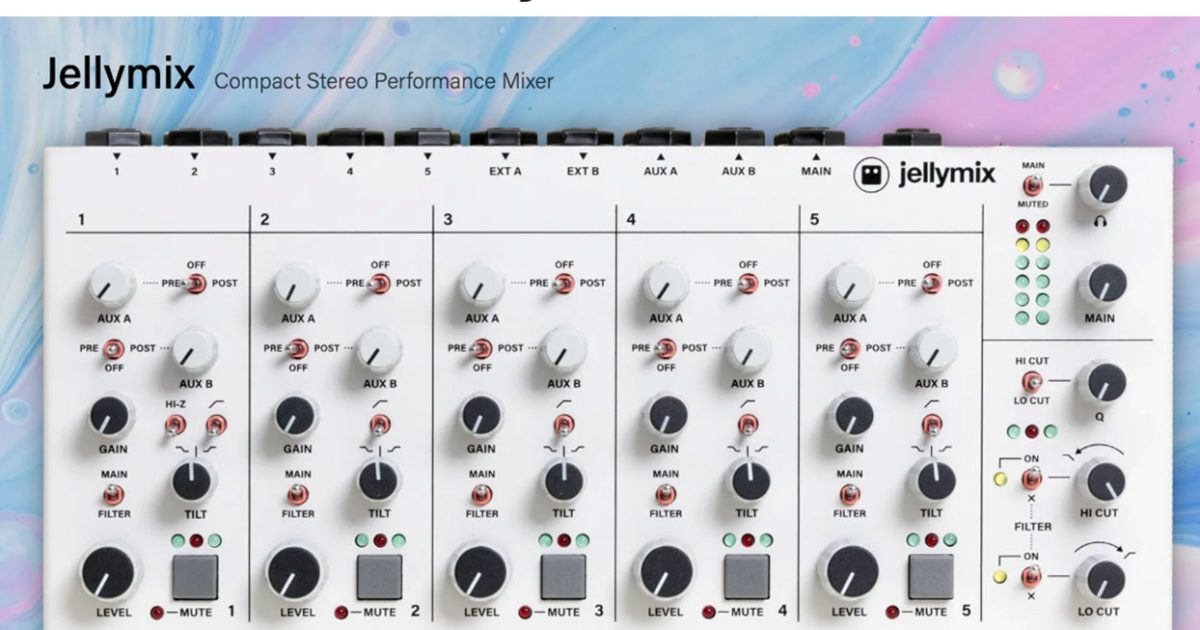The height and width of the screenshot is (630, 1200).
Task: Flip the HI-Z switch on channel 1
Action: 175,425
